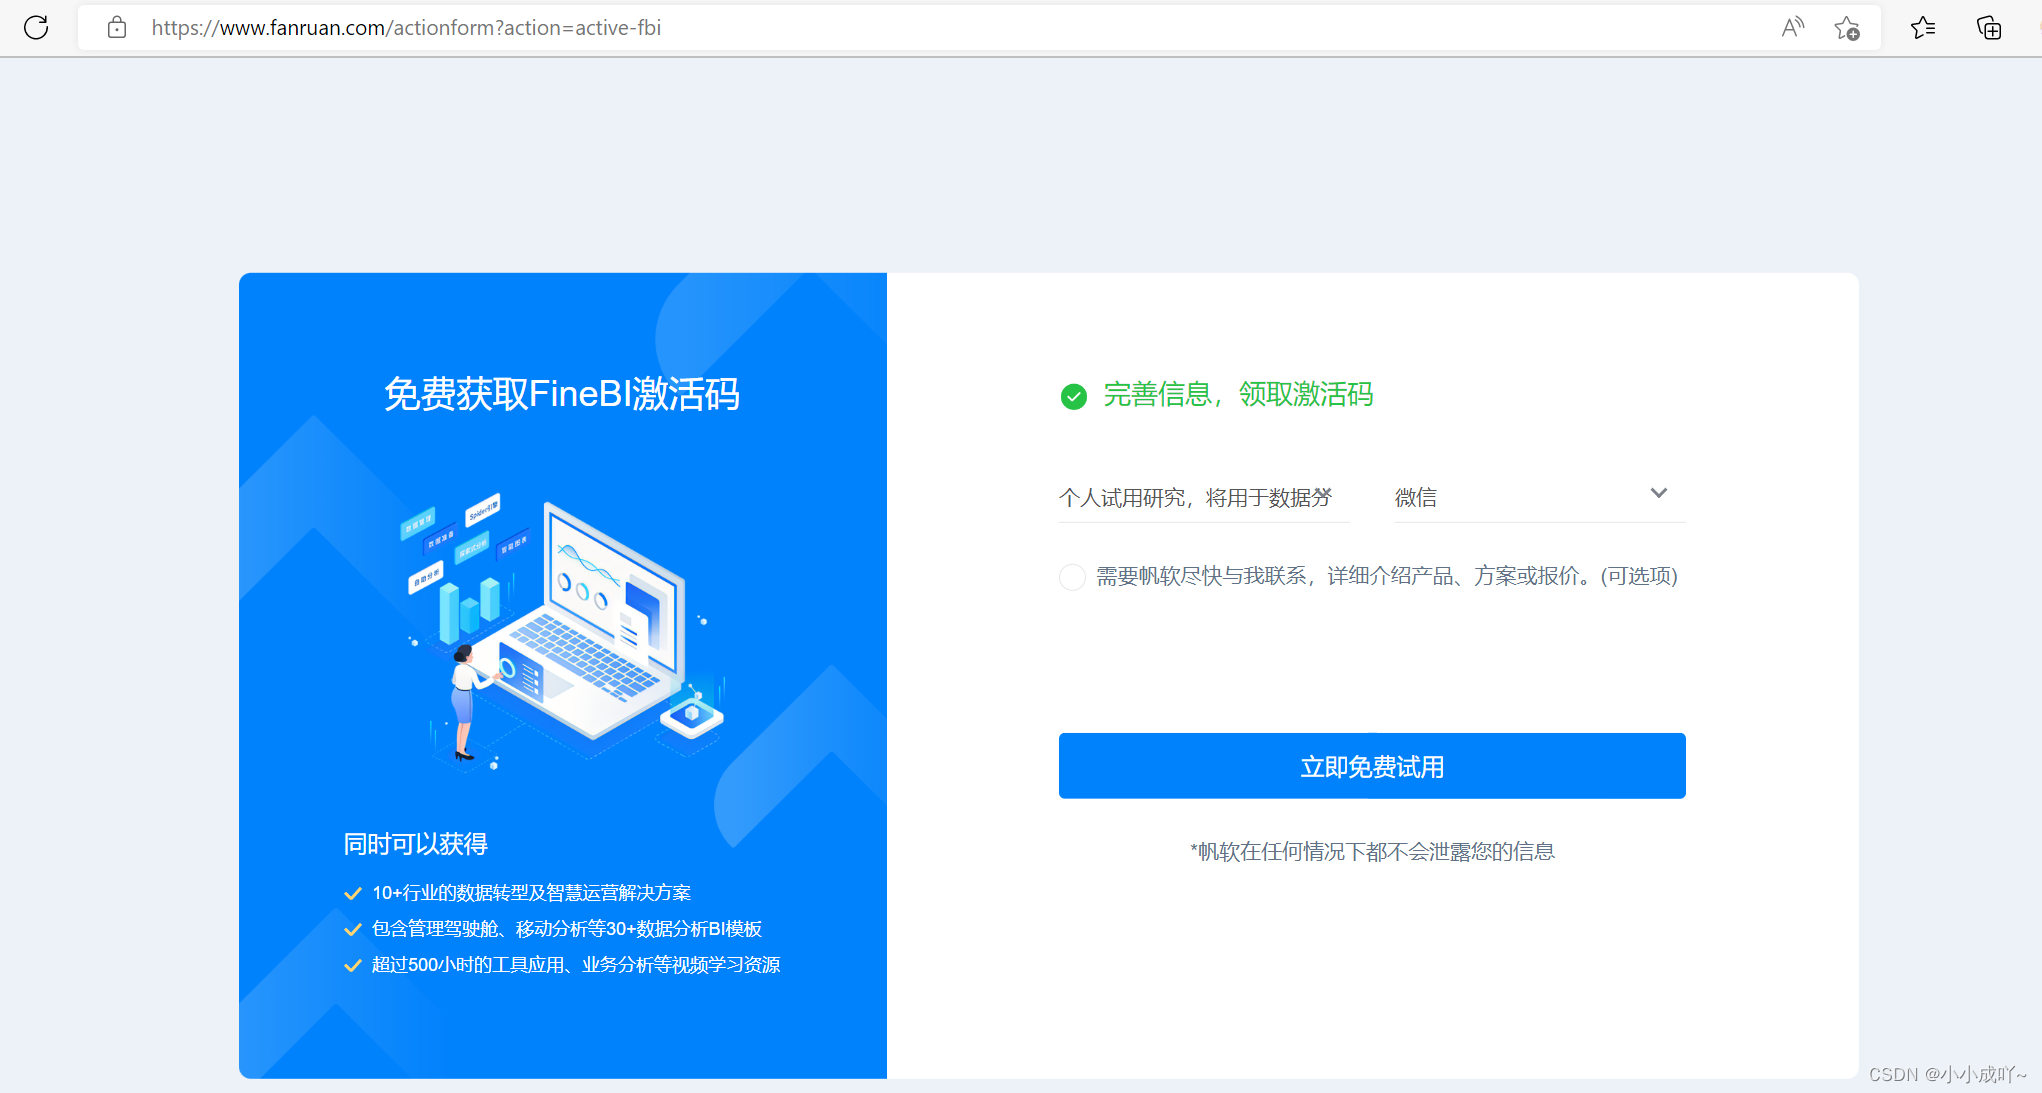
Task: Click the checkmark beside 10+行业 solution item
Action: point(352,892)
